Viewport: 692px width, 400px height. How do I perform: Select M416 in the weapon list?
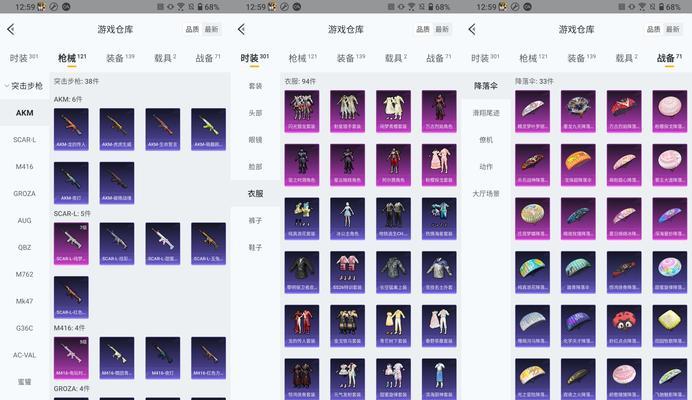[24, 167]
